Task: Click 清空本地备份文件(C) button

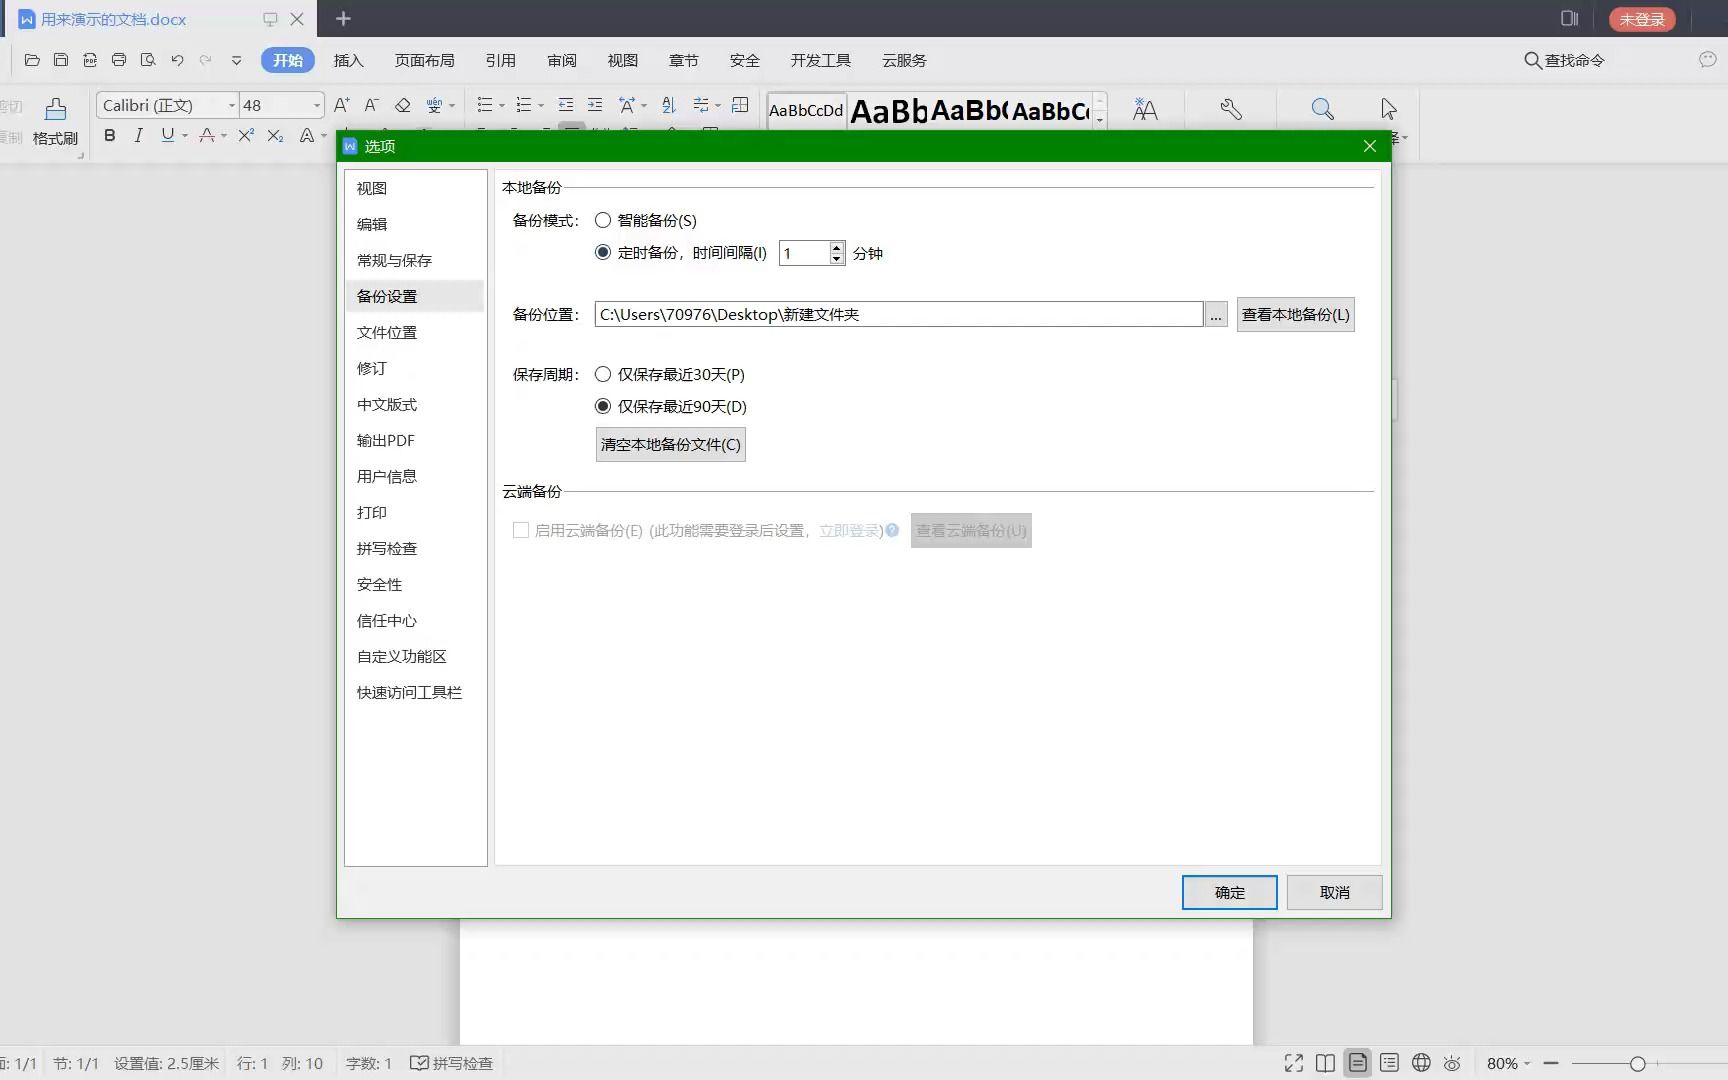Action: coord(671,444)
